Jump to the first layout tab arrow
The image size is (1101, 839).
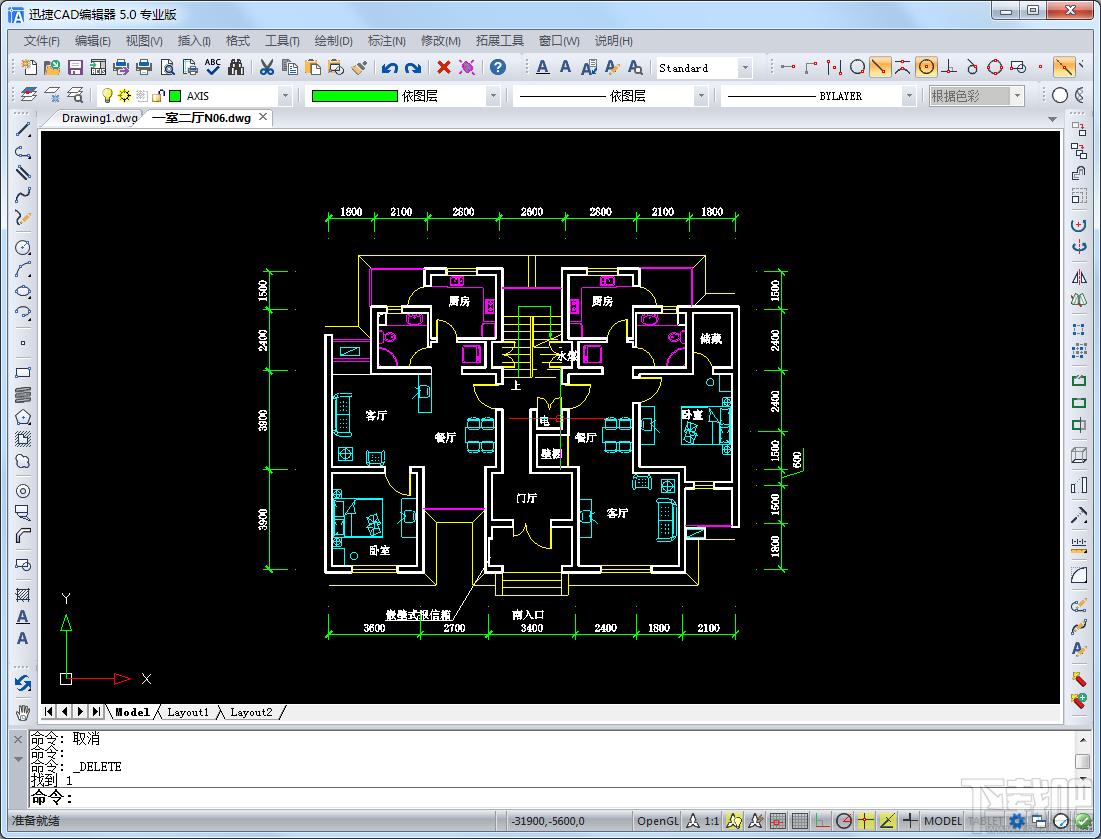(x=48, y=711)
